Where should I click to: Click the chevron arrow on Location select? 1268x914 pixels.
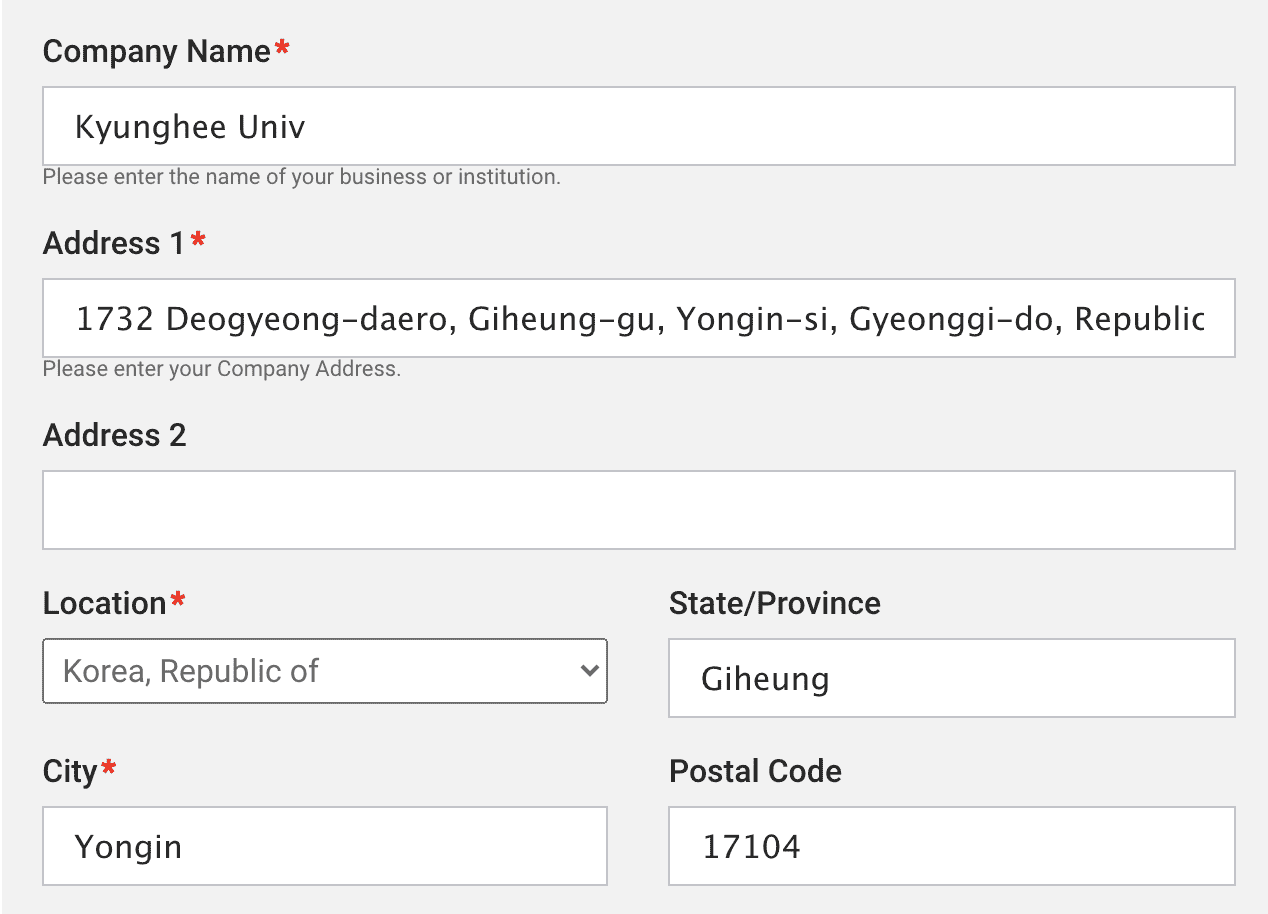(590, 671)
